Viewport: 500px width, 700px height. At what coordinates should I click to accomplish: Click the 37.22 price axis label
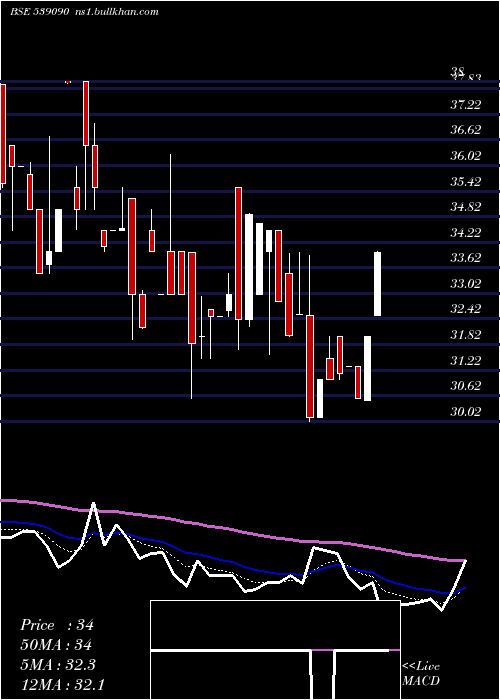pyautogui.click(x=466, y=104)
